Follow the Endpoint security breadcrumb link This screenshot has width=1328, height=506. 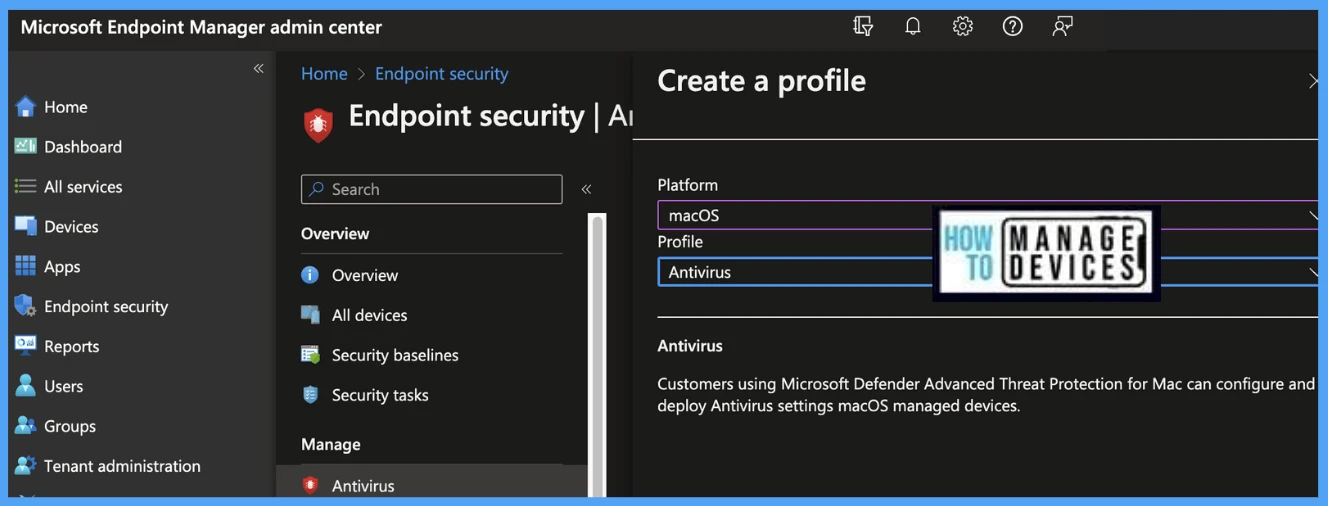click(x=441, y=74)
